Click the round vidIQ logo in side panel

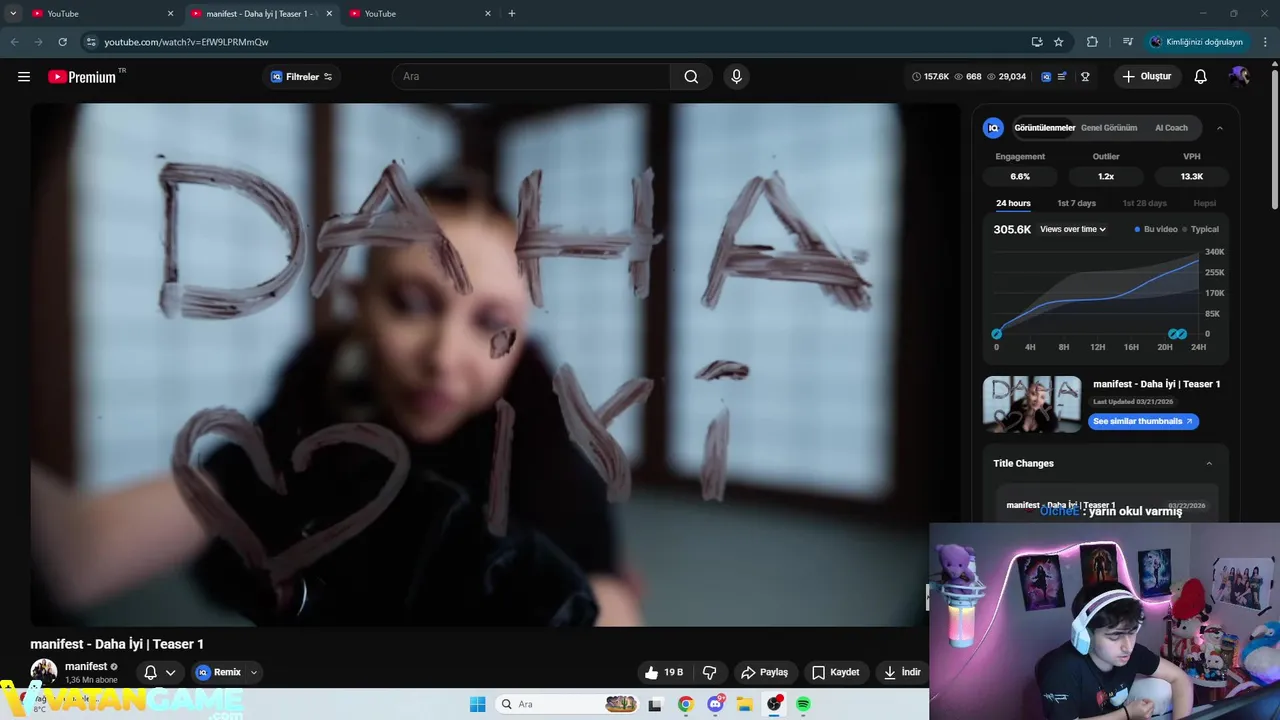click(993, 128)
